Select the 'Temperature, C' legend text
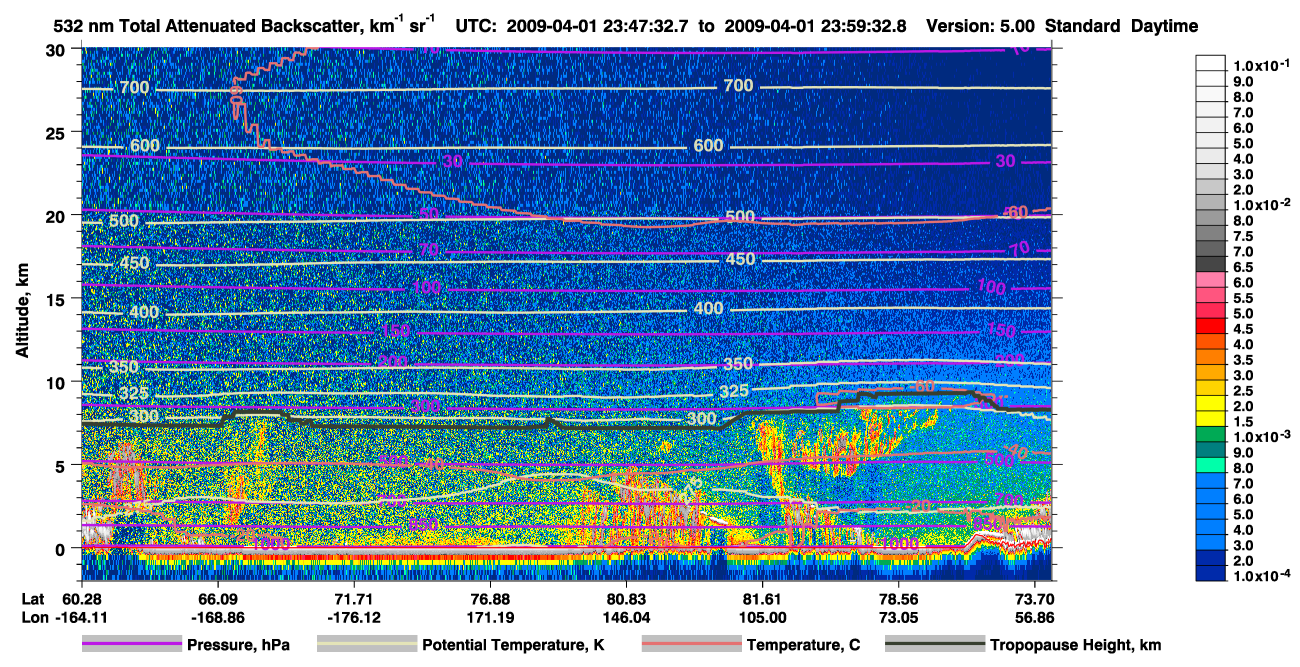 (803, 646)
